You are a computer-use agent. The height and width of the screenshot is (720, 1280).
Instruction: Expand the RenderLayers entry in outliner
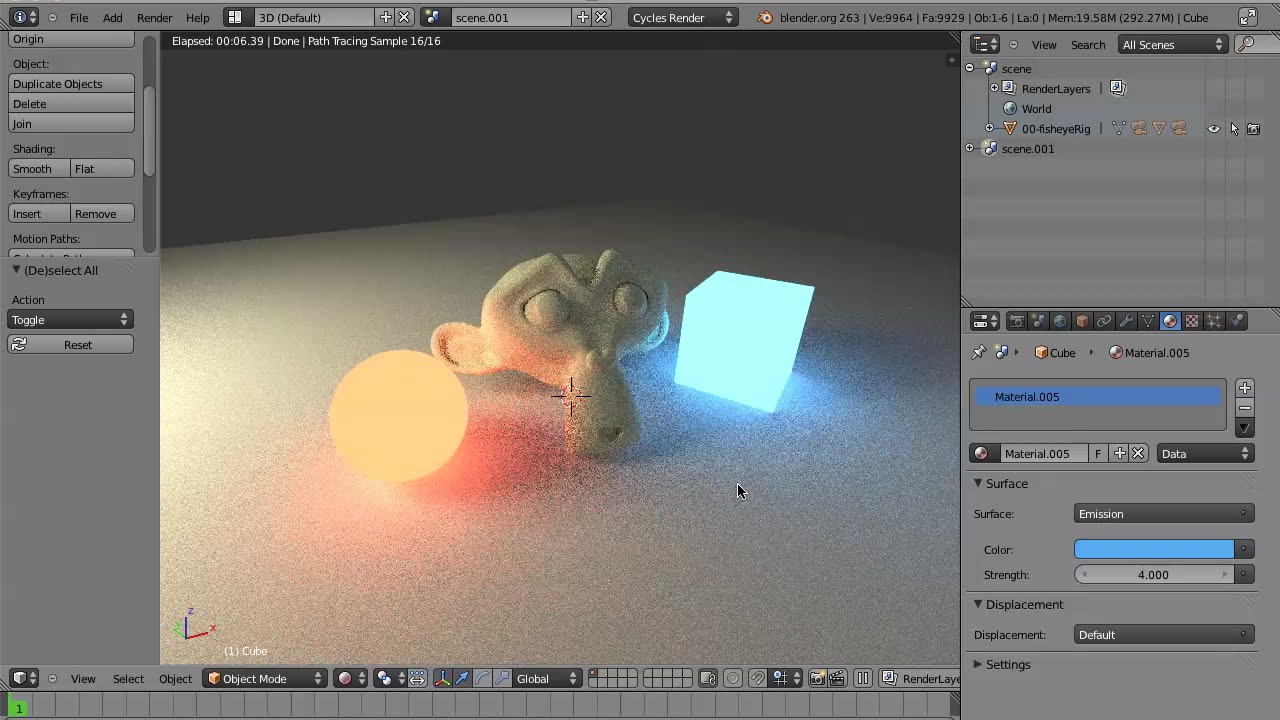tap(994, 88)
